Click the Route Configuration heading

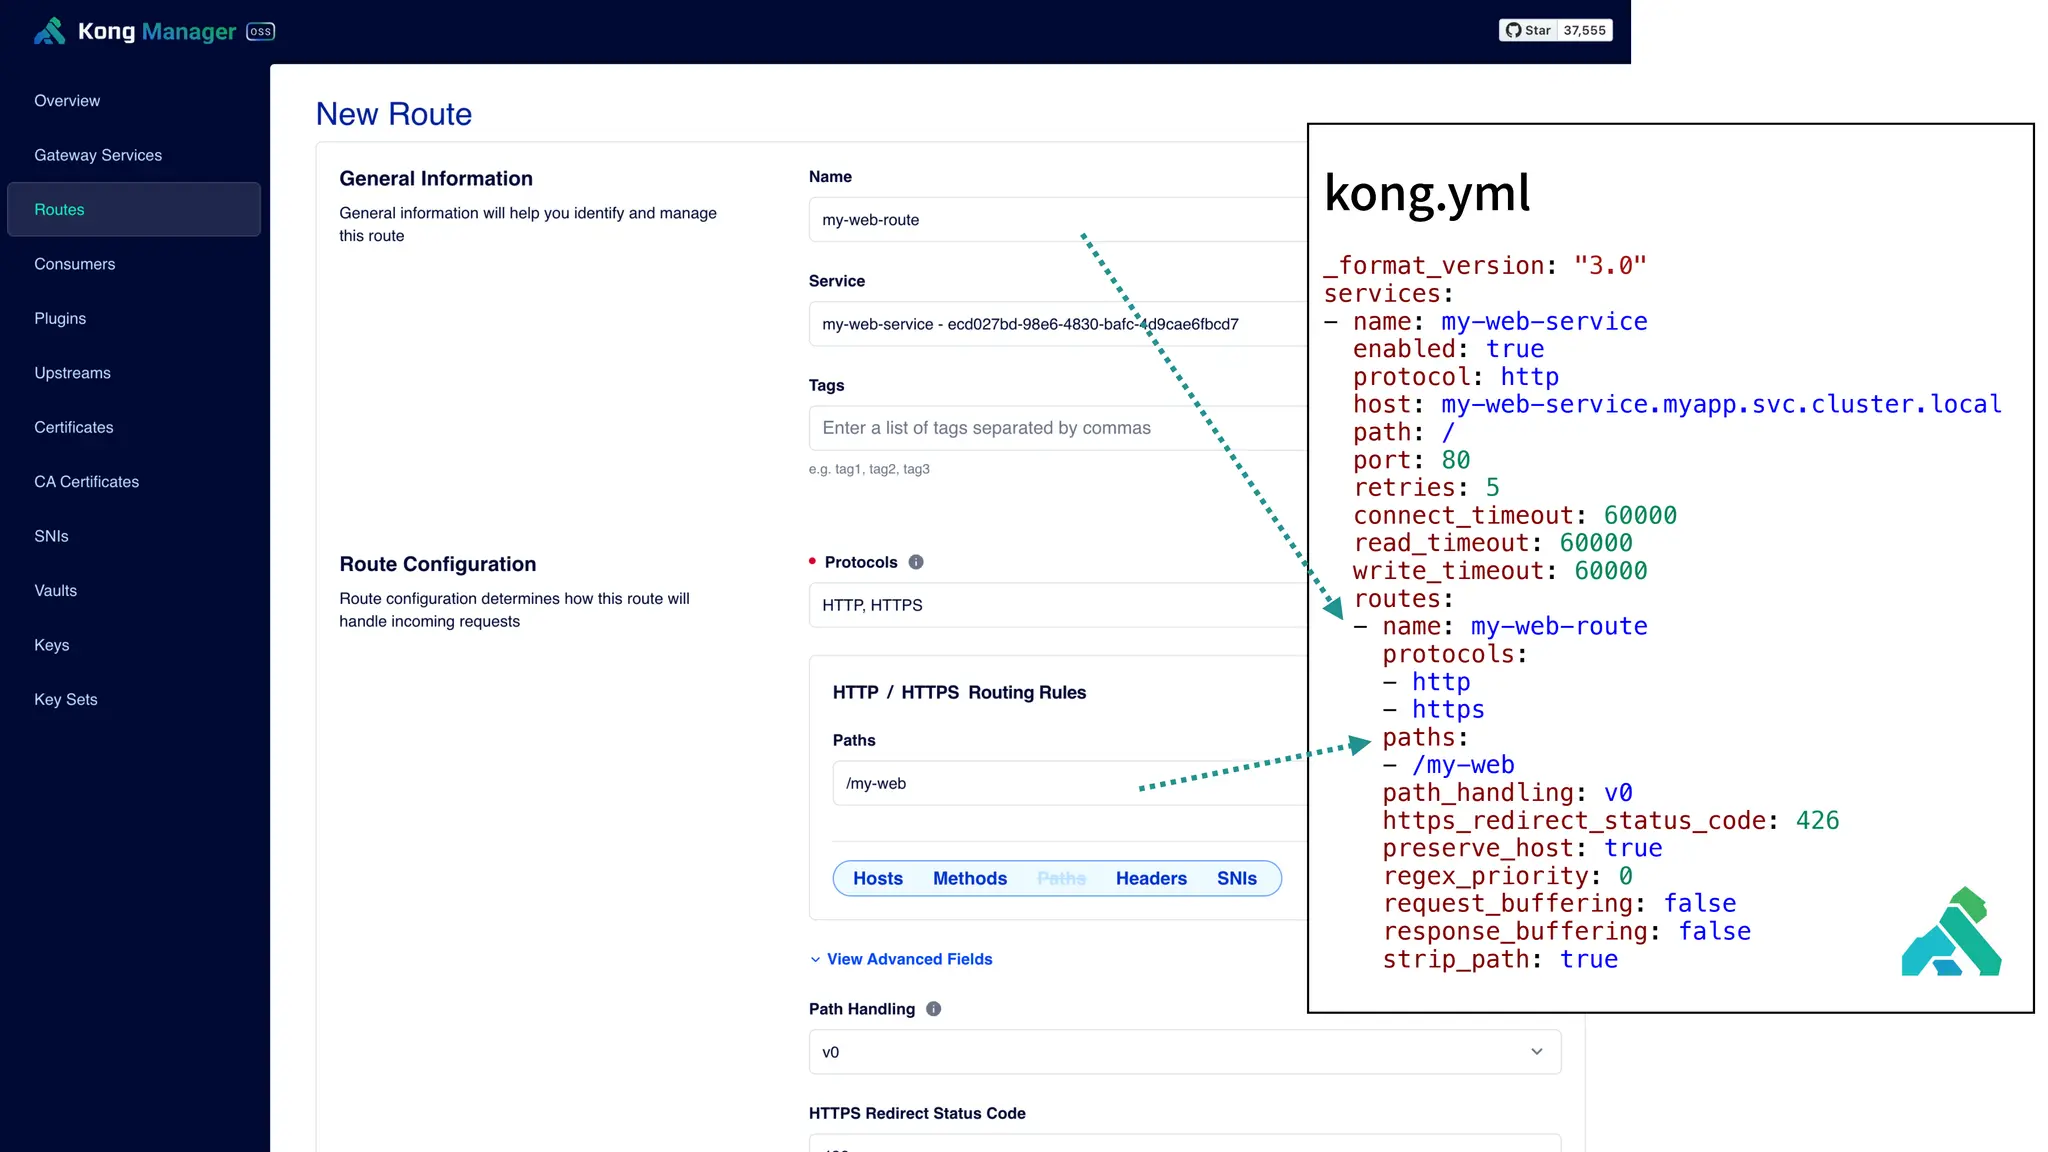pos(438,564)
